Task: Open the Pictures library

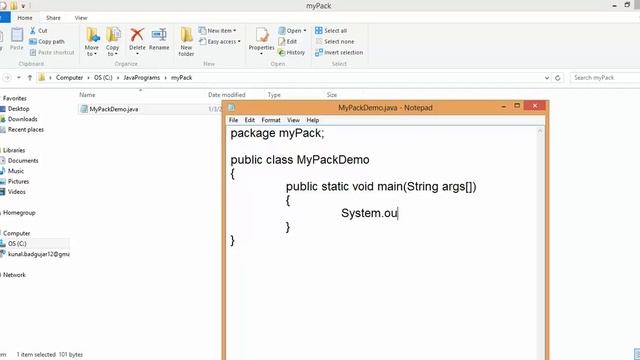Action: (x=18, y=181)
